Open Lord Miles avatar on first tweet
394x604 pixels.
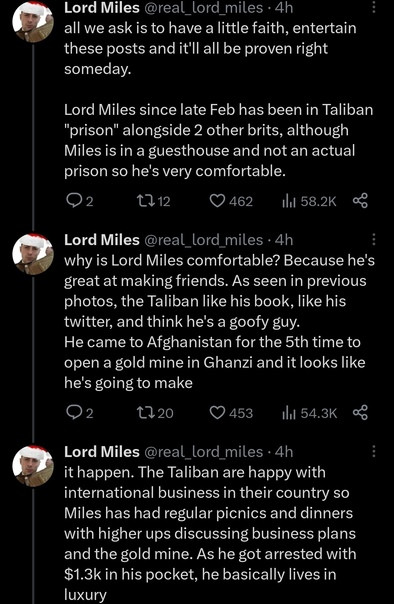click(x=33, y=22)
